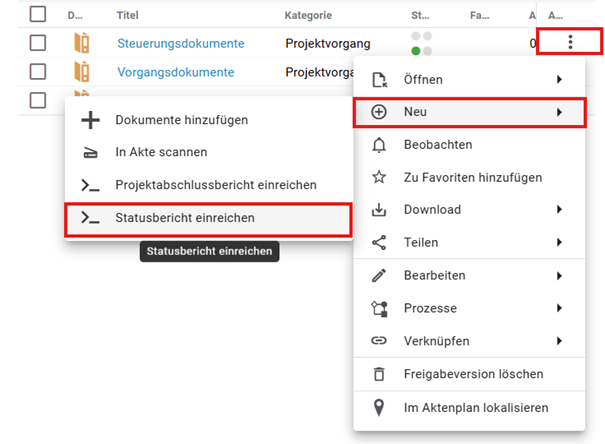Image resolution: width=605 pixels, height=444 pixels.
Task: Open the Steuerungsdokumente link
Action: pyautogui.click(x=180, y=44)
